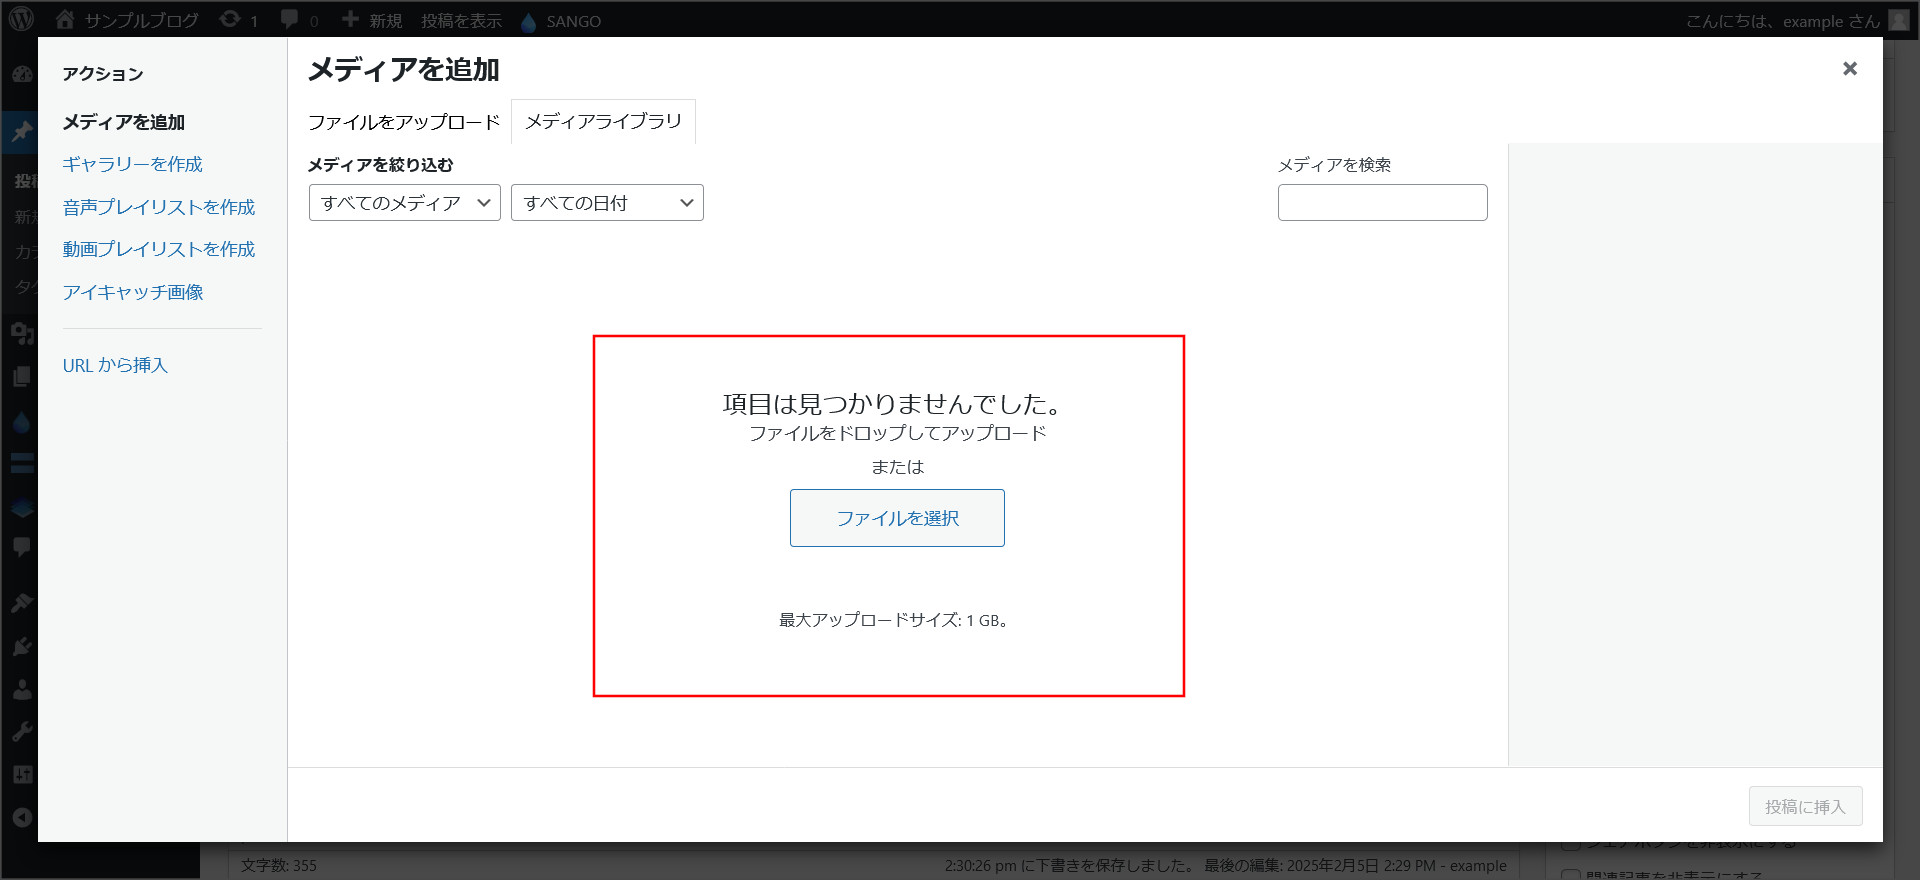This screenshot has width=1920, height=880.
Task: Click the WordPress logo in admin bar
Action: (x=21, y=19)
